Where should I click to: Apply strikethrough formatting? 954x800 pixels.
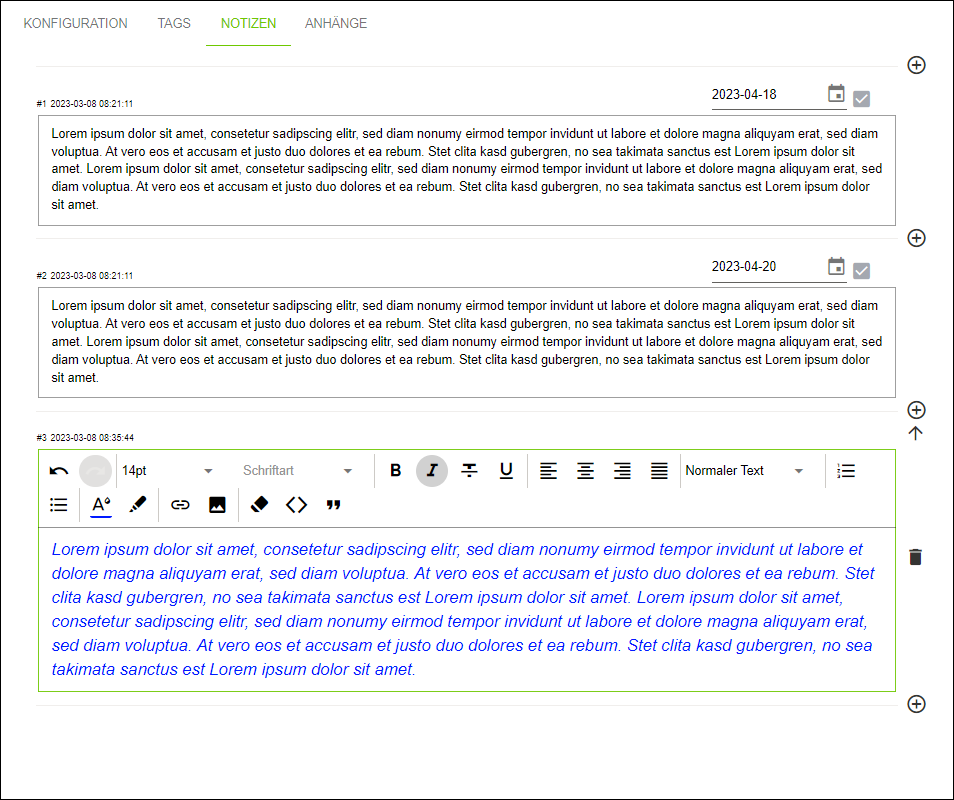[469, 470]
